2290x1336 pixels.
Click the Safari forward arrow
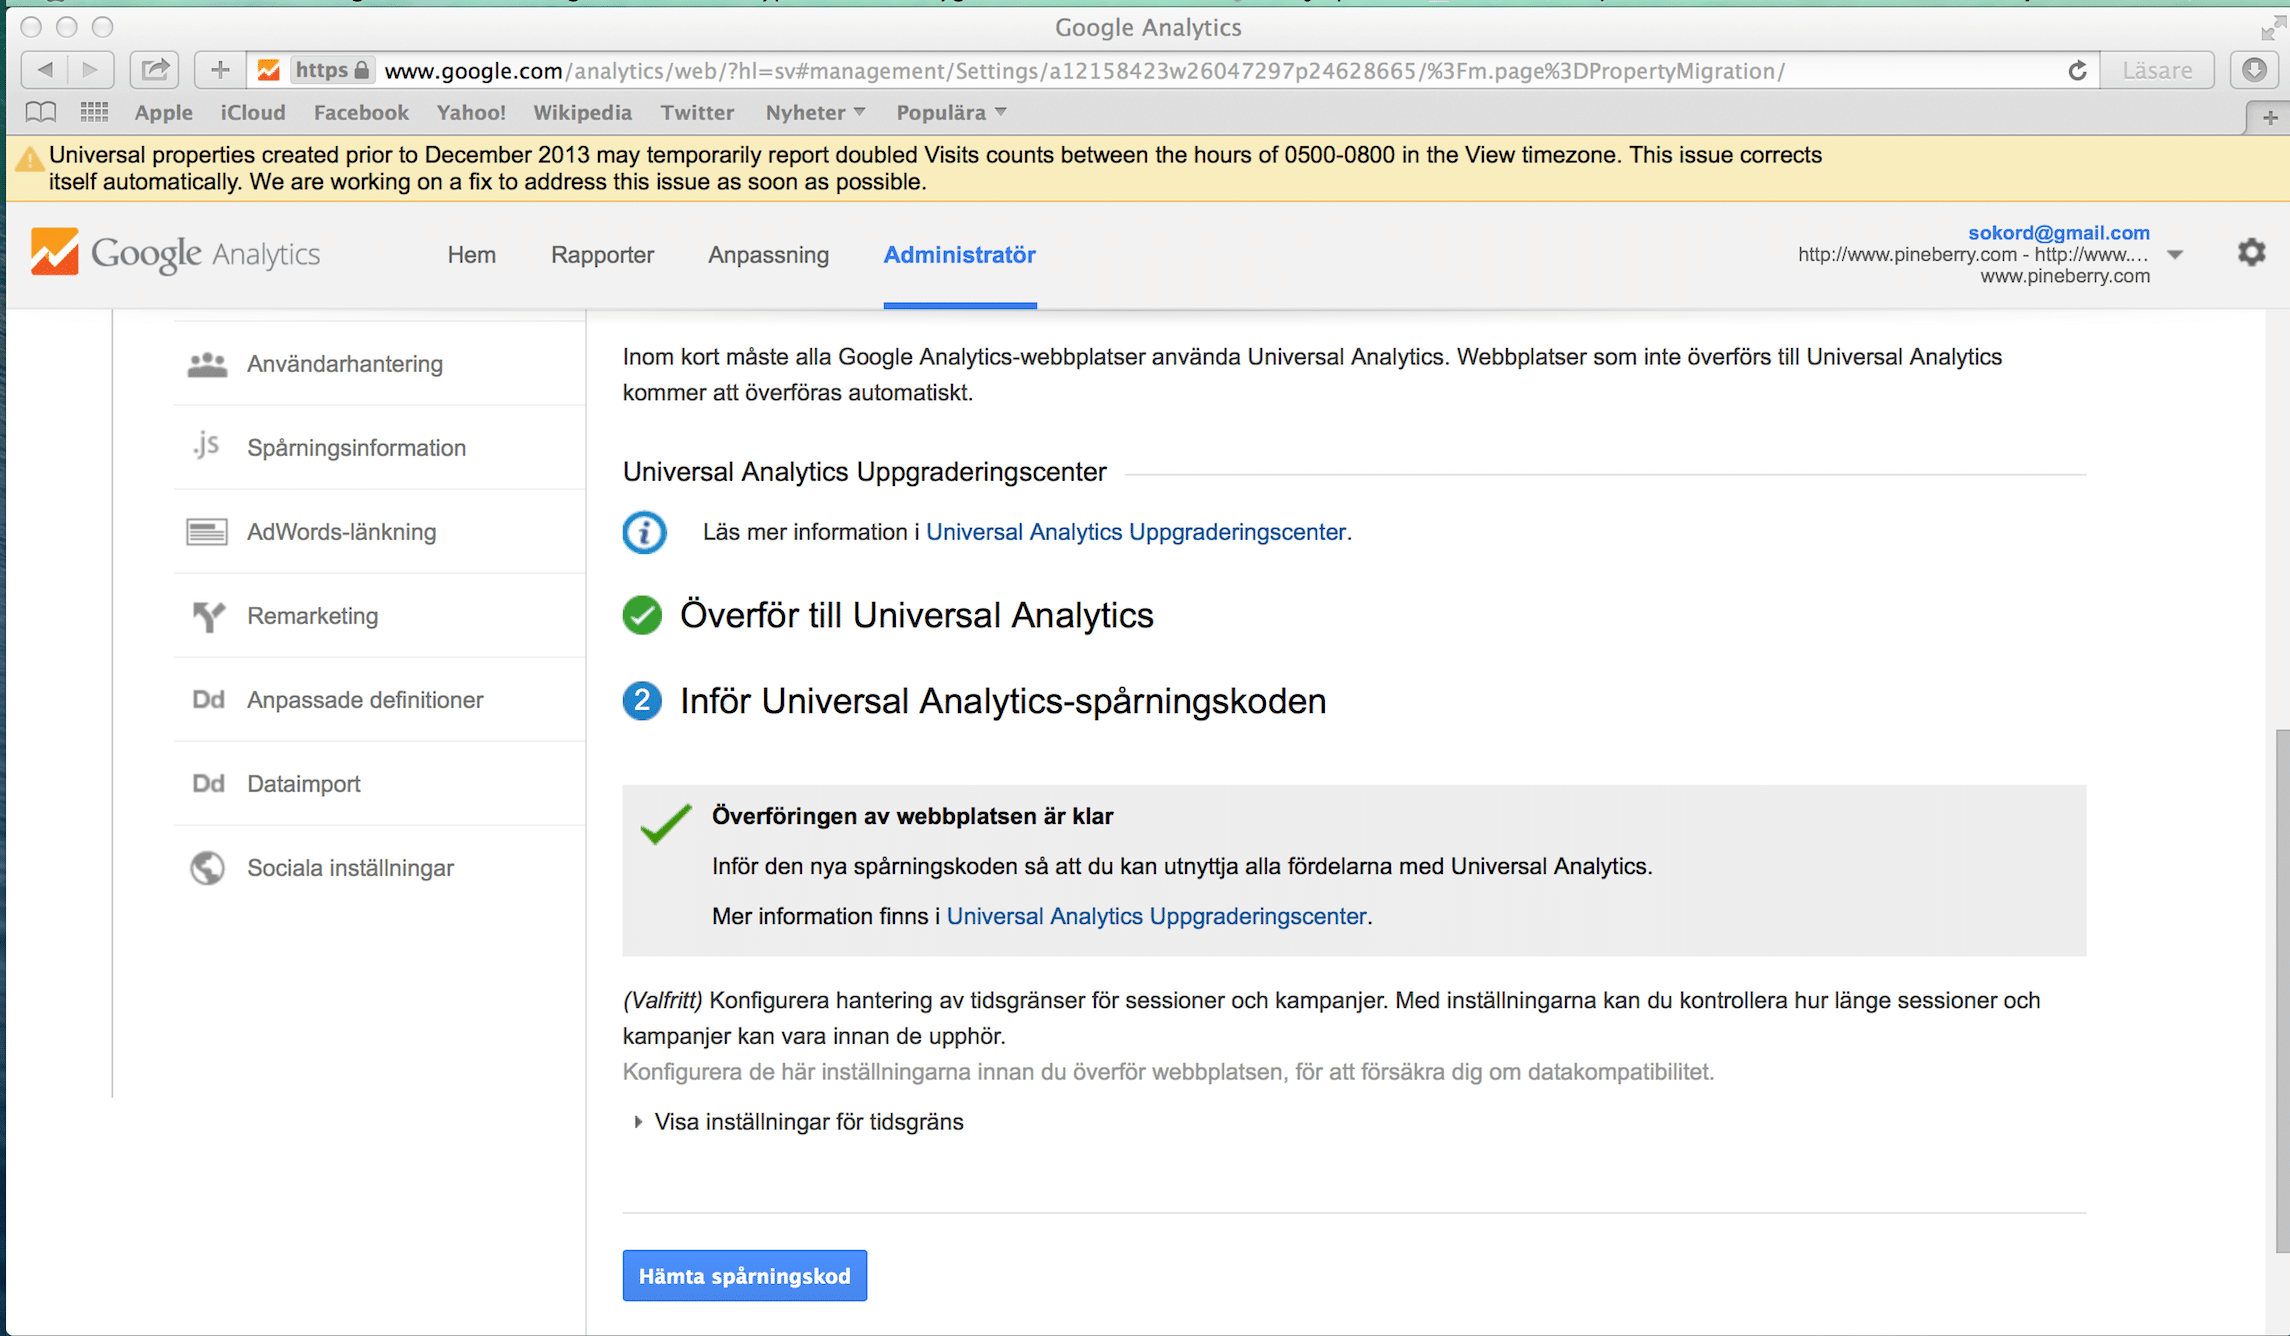[91, 70]
